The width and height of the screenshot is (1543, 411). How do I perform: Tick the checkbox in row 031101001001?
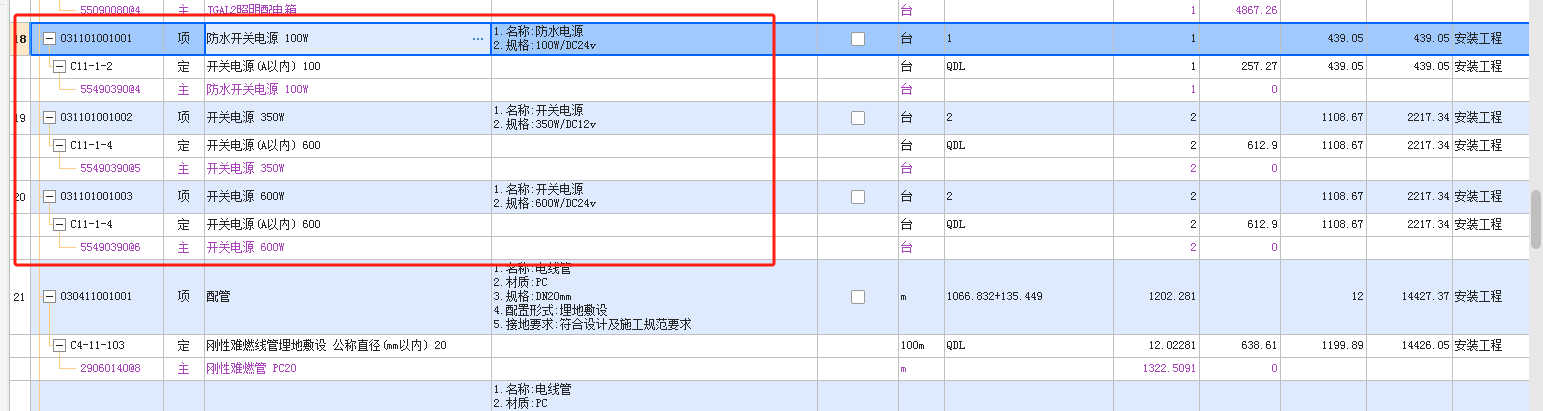click(x=858, y=39)
